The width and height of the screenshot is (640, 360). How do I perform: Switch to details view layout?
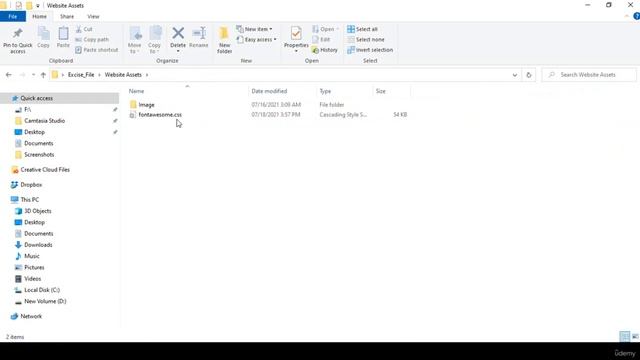click(x=624, y=336)
